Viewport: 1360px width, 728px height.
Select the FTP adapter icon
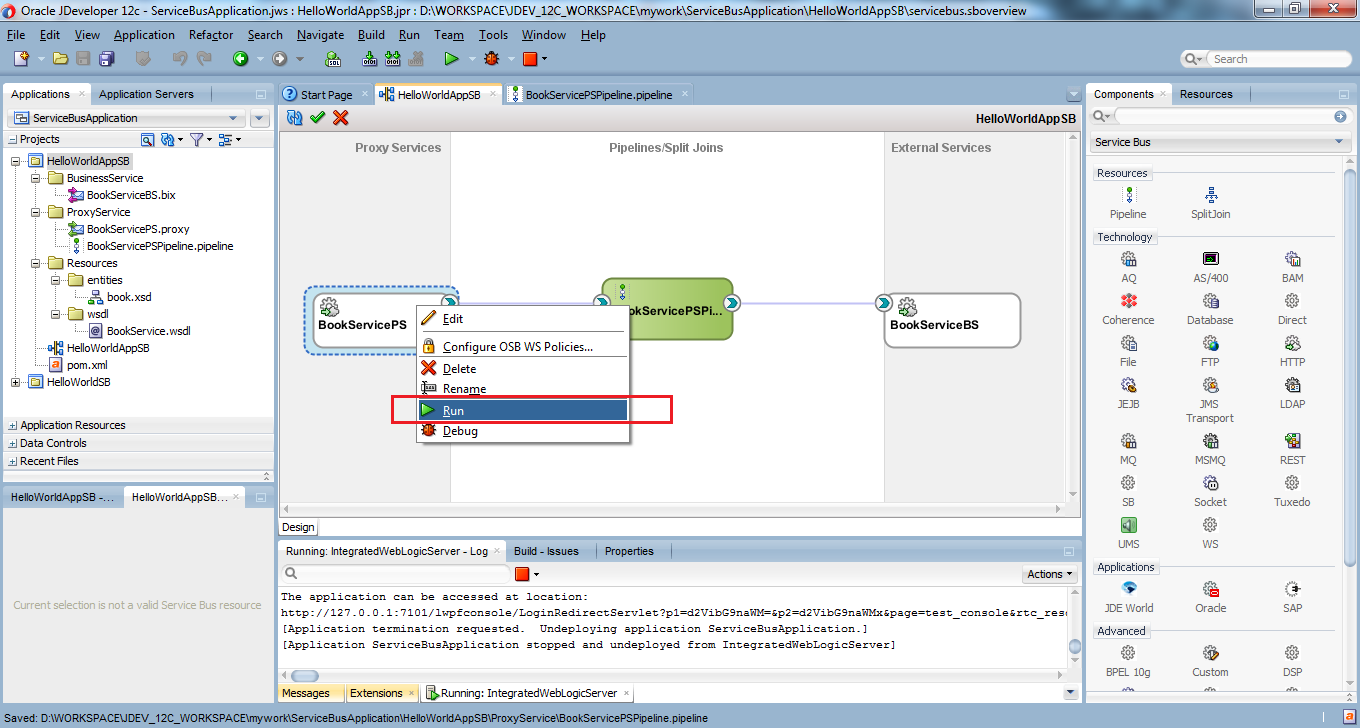(x=1211, y=343)
